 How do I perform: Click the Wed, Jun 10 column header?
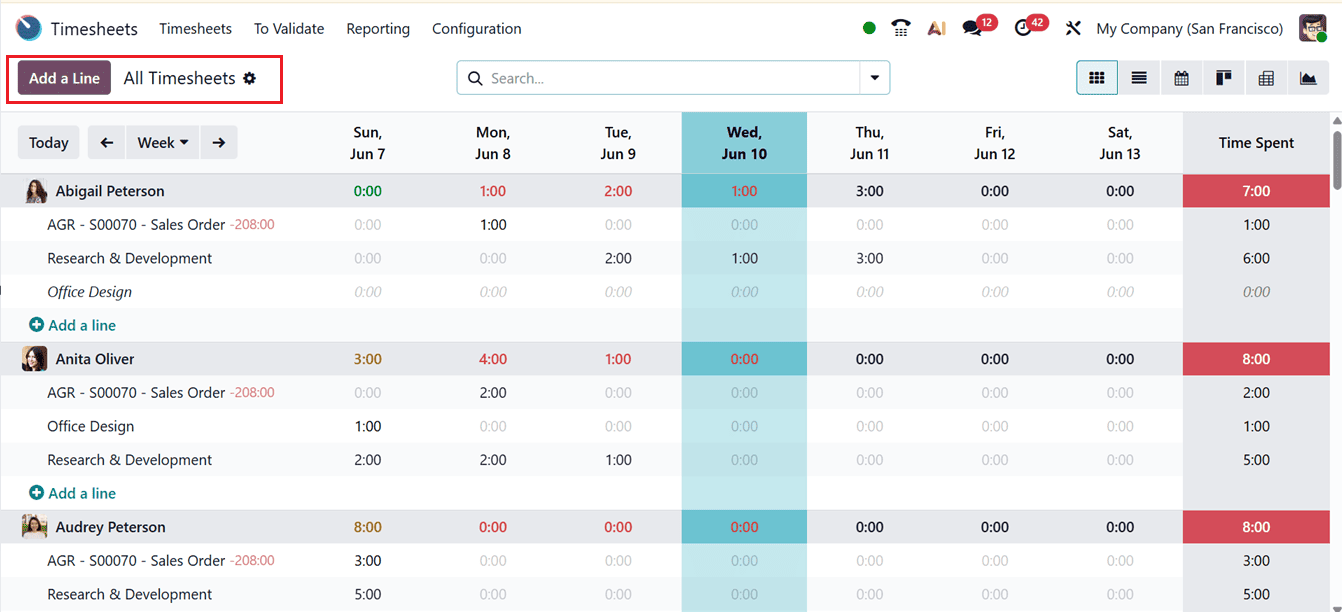(744, 142)
